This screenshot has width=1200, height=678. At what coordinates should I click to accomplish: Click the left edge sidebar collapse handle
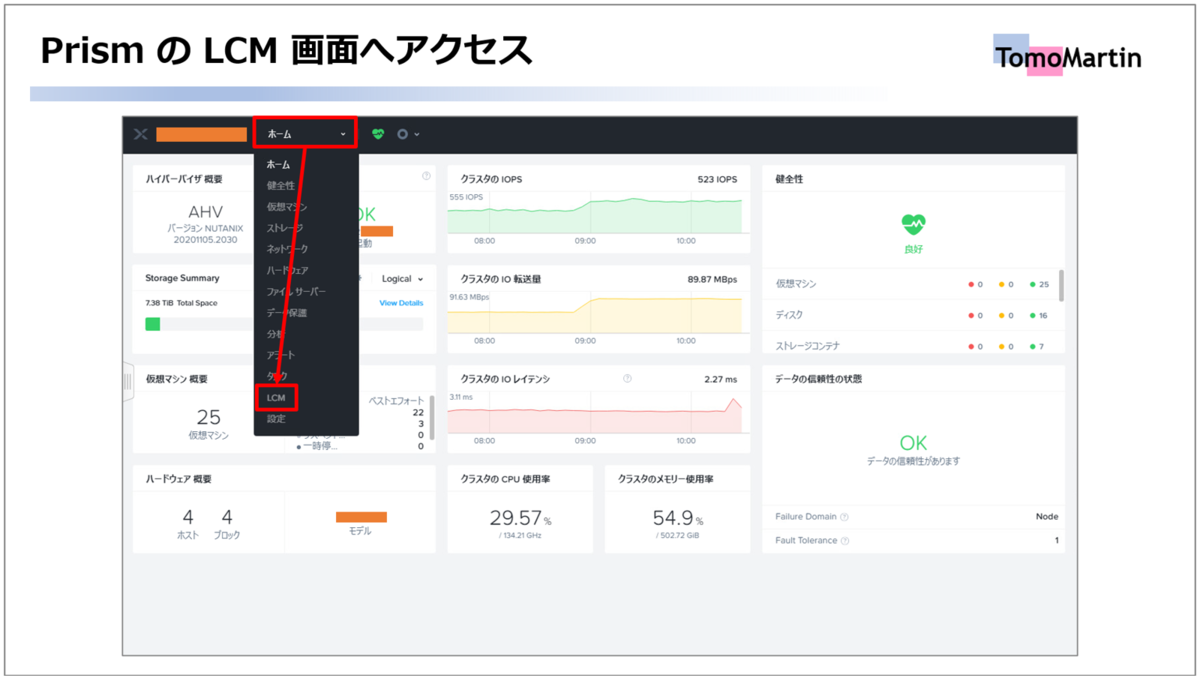127,382
